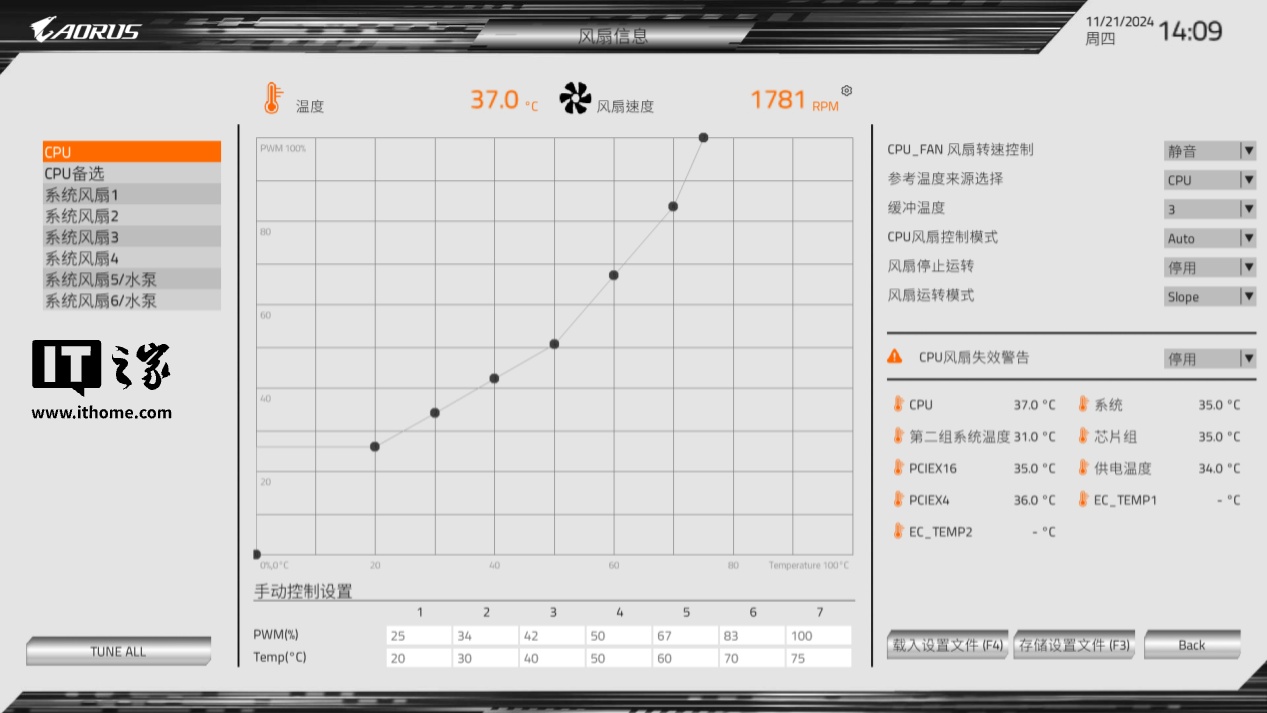
Task: Open the CPU风扇失效警告 dropdown
Action: point(1210,359)
